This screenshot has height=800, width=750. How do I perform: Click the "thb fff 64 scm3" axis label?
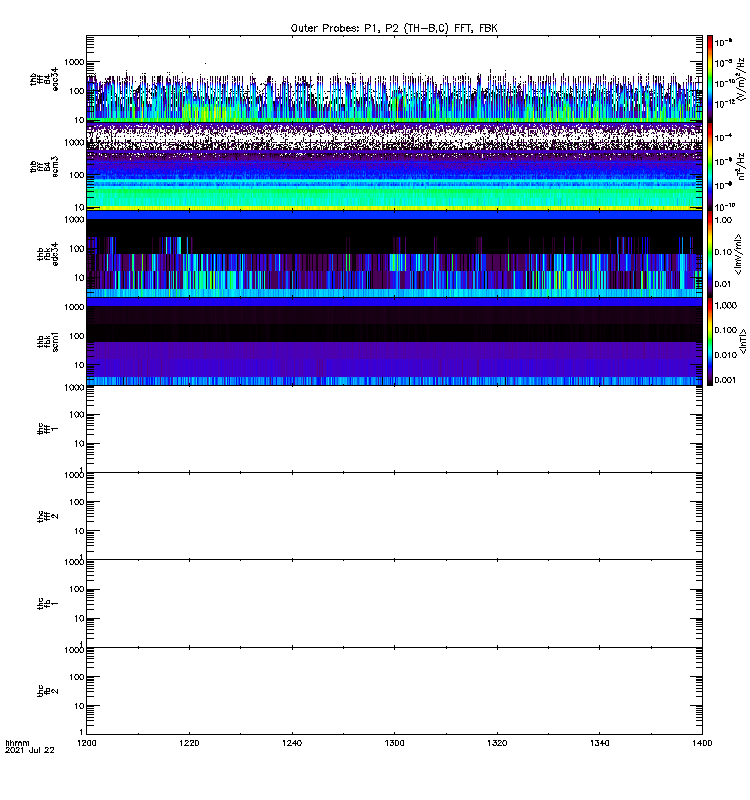coord(43,167)
